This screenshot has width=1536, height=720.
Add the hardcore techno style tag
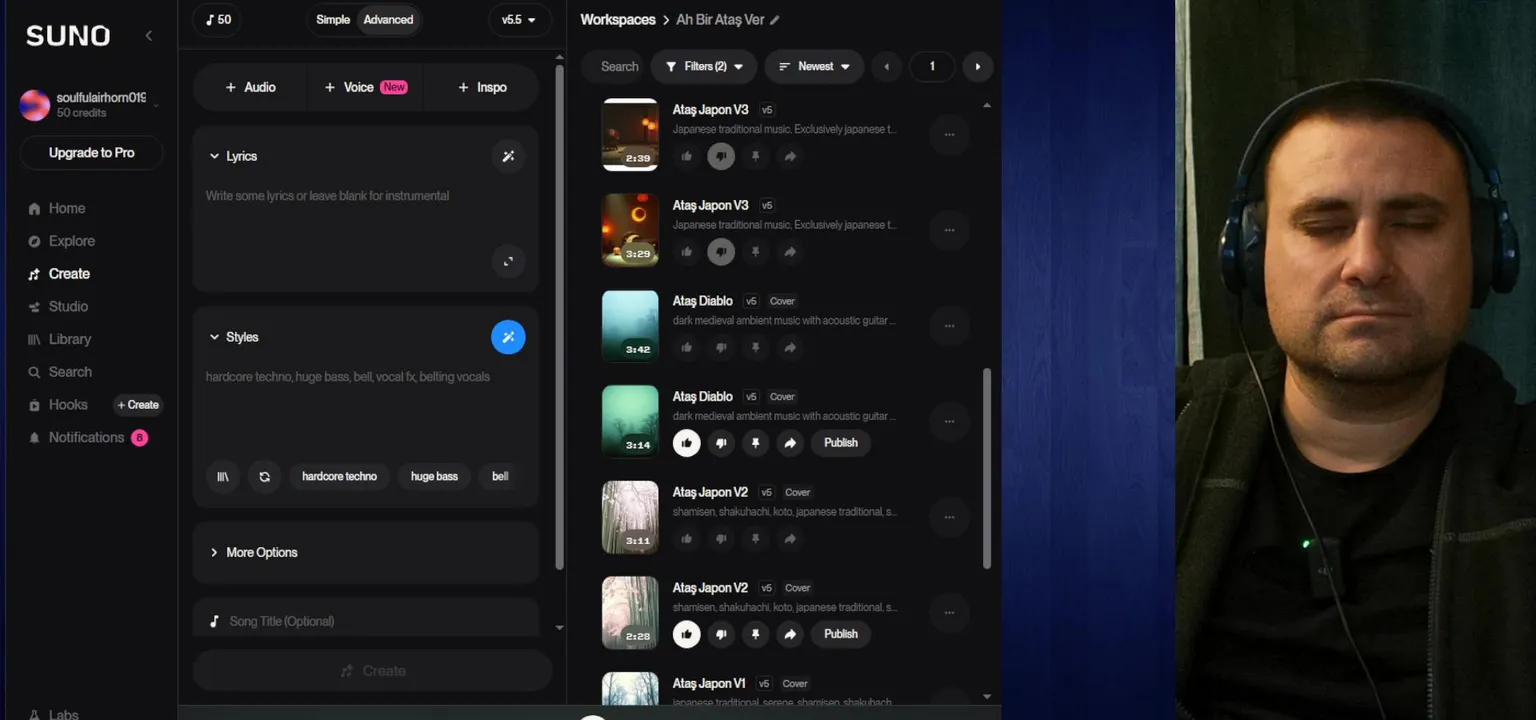tap(339, 477)
